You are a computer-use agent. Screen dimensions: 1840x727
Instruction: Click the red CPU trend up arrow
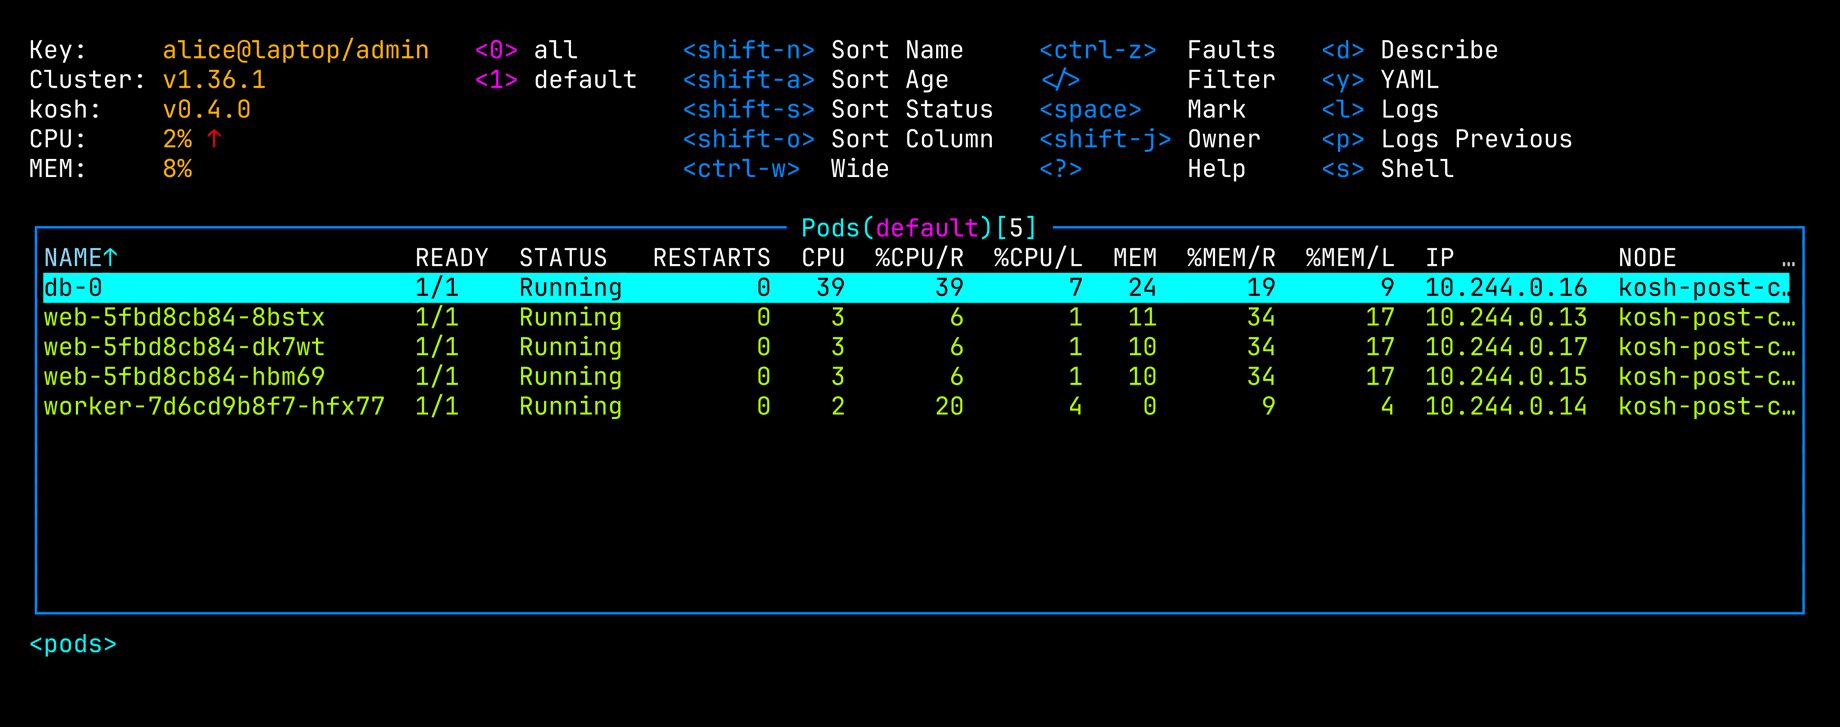tap(214, 139)
